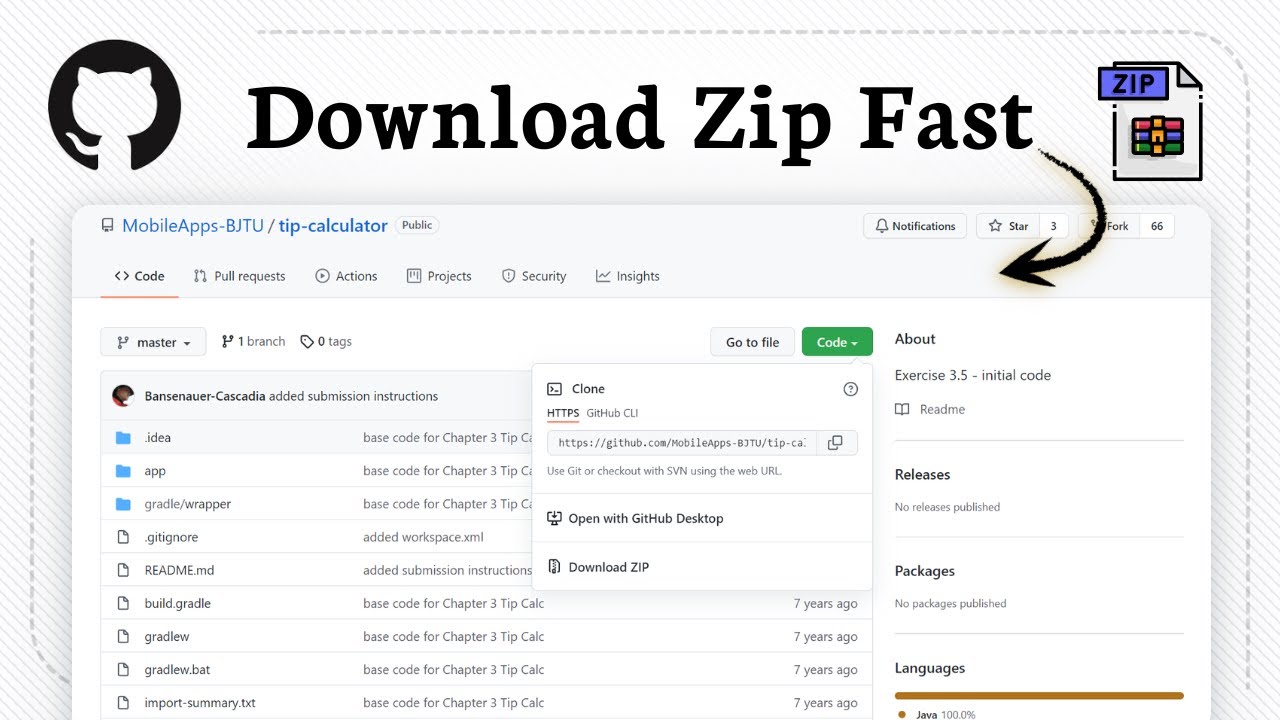This screenshot has height=720, width=1280.
Task: Click the 'added workspace.xml' commit message
Action: click(x=423, y=537)
